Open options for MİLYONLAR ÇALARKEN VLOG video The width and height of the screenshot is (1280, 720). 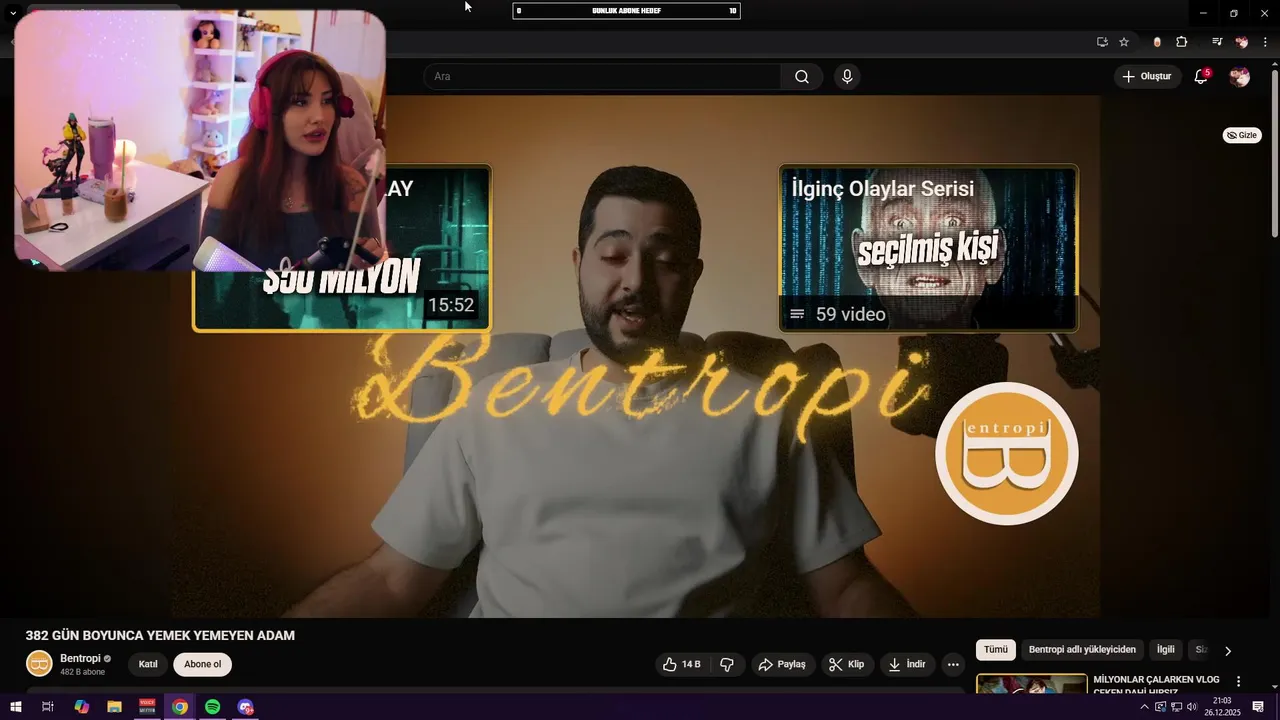point(1238,681)
